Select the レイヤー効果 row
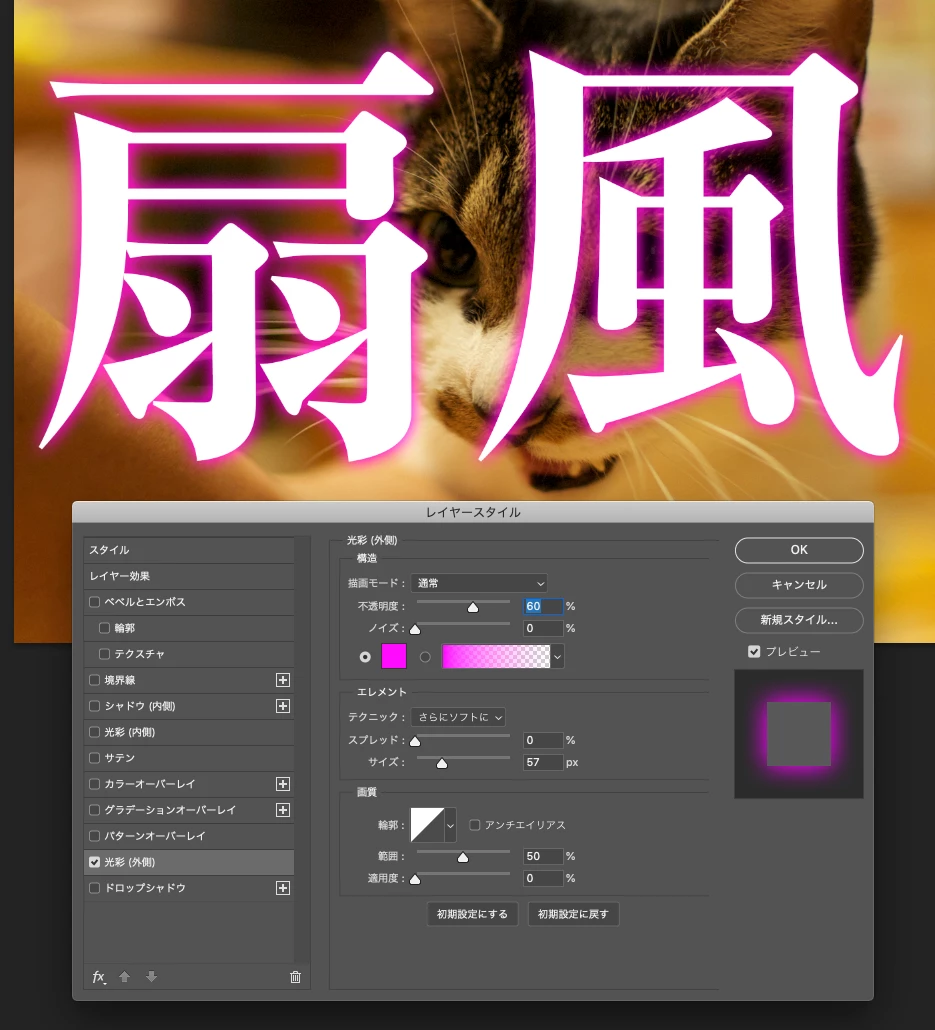The height and width of the screenshot is (1030, 935). pyautogui.click(x=189, y=576)
